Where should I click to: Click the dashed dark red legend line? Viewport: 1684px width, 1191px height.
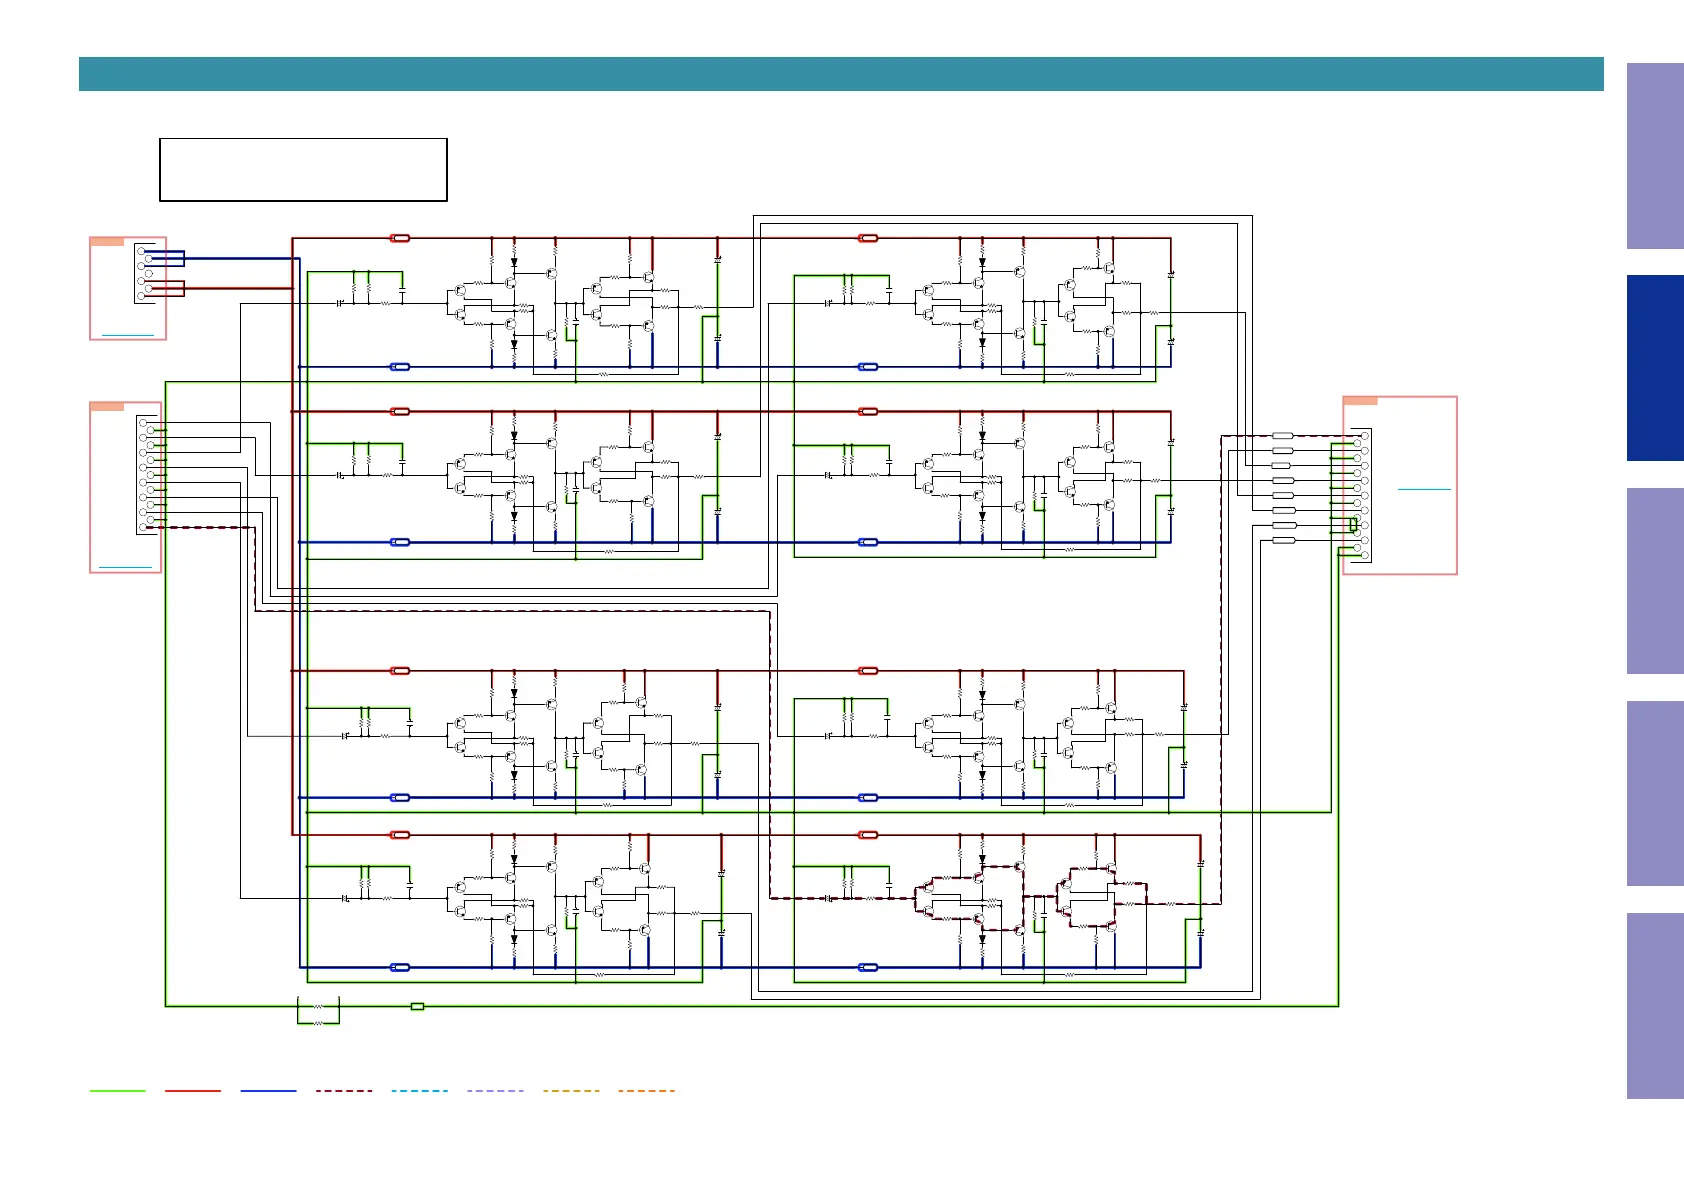(344, 1091)
